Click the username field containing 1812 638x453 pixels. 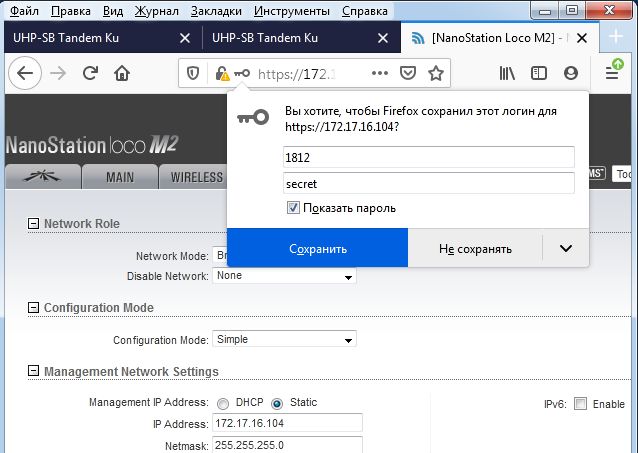click(428, 157)
